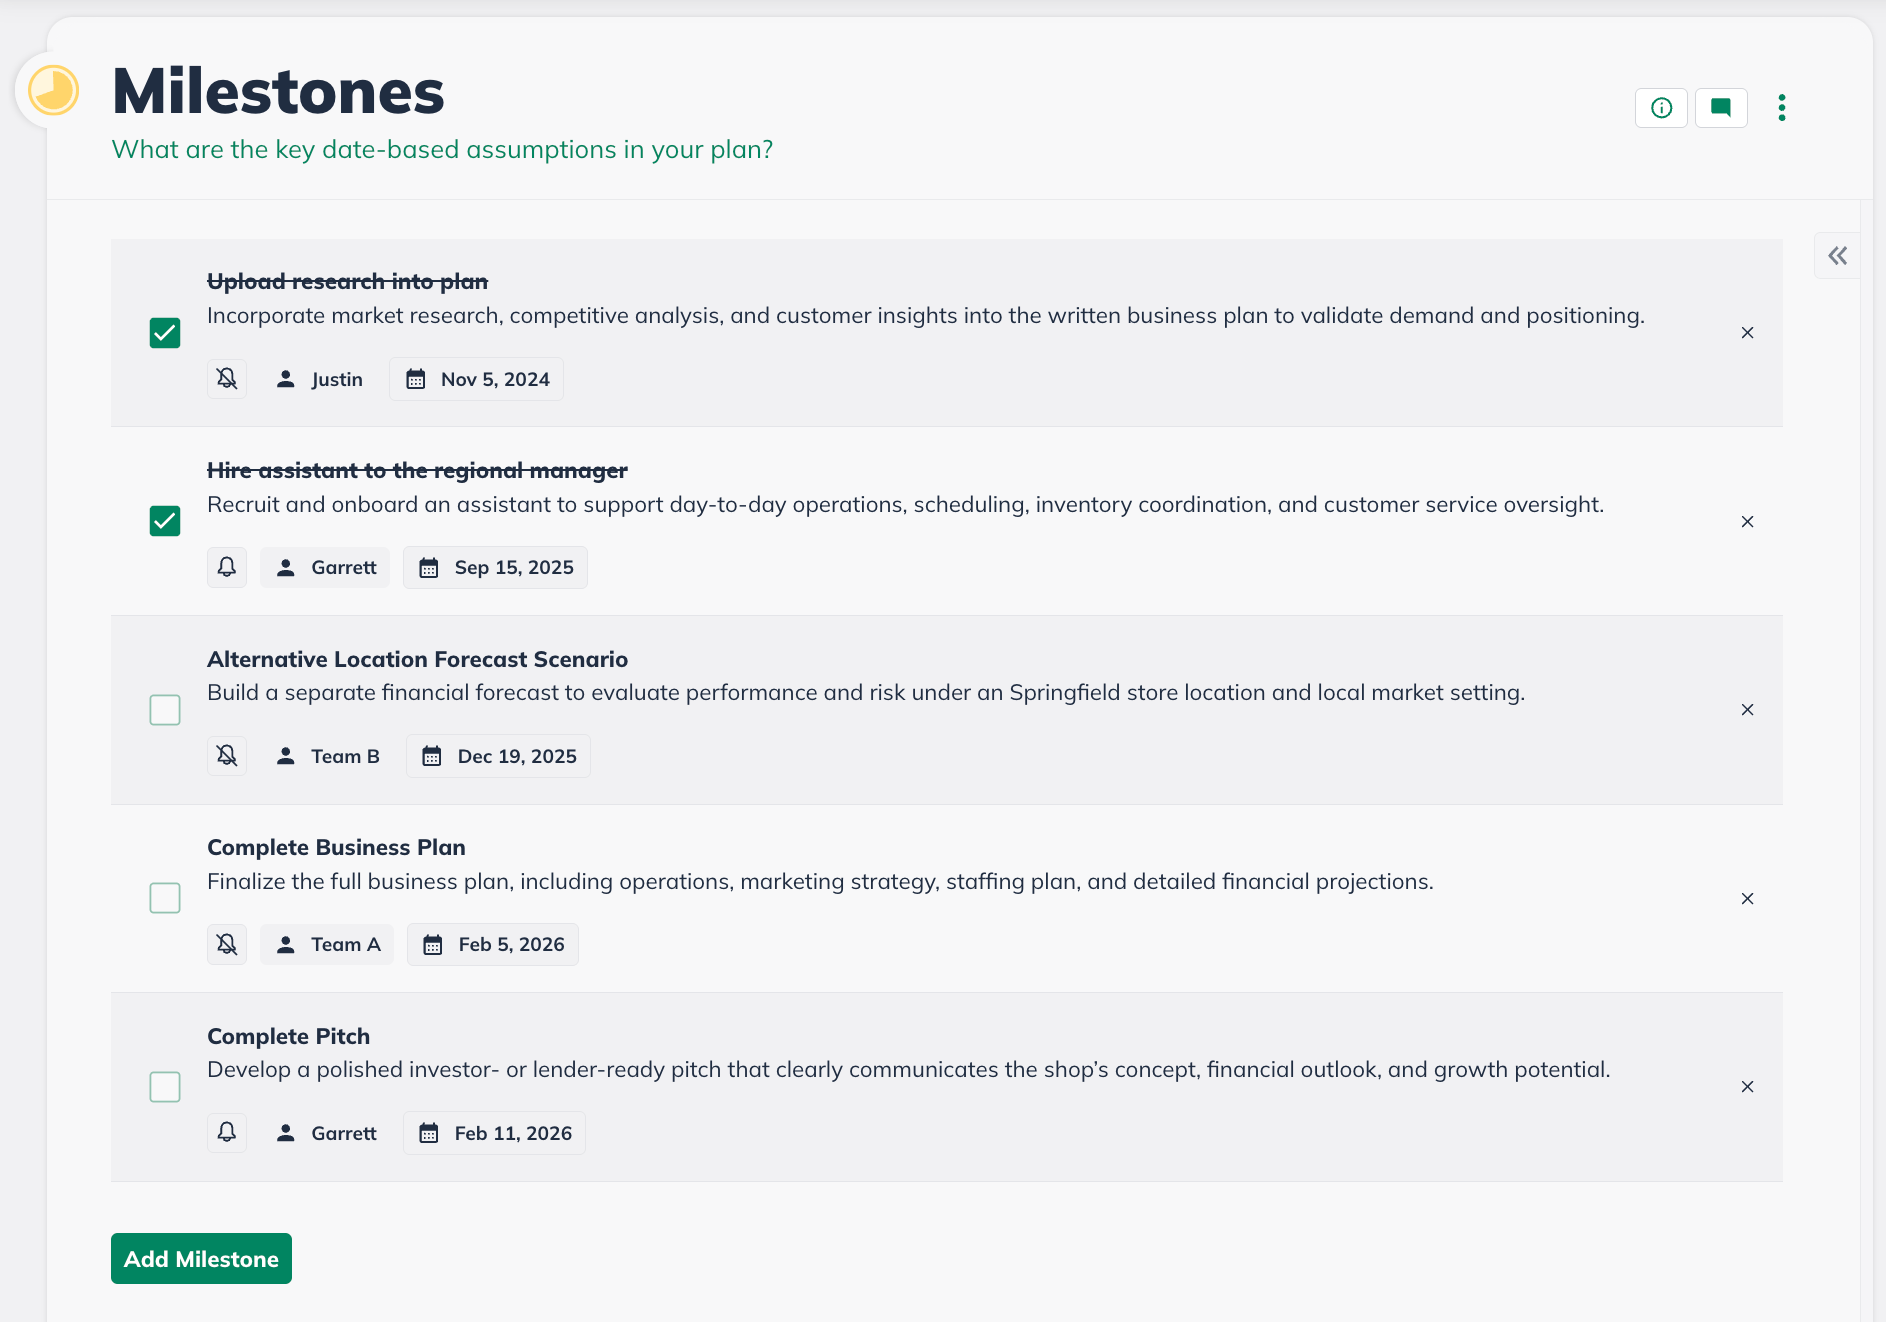Open the Sep 15, 2025 date picker
Image resolution: width=1886 pixels, height=1322 pixels.
click(495, 567)
